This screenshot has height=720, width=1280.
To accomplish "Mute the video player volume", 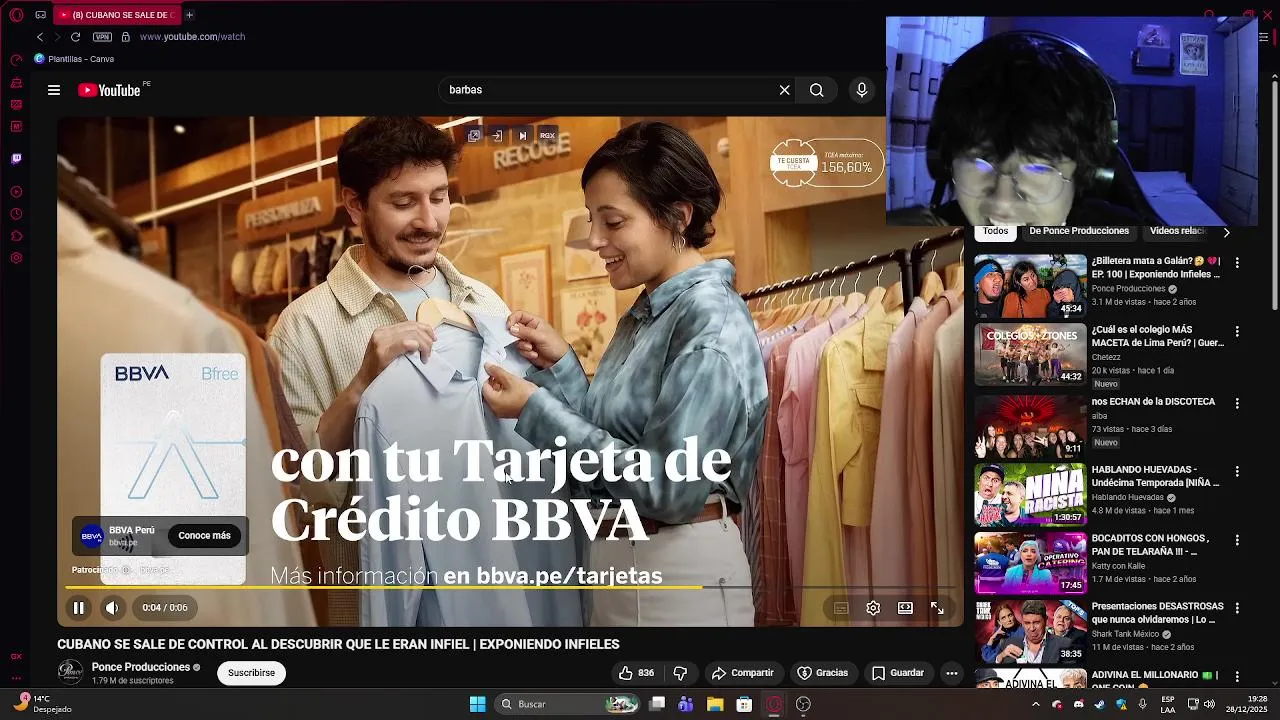I will pos(112,607).
